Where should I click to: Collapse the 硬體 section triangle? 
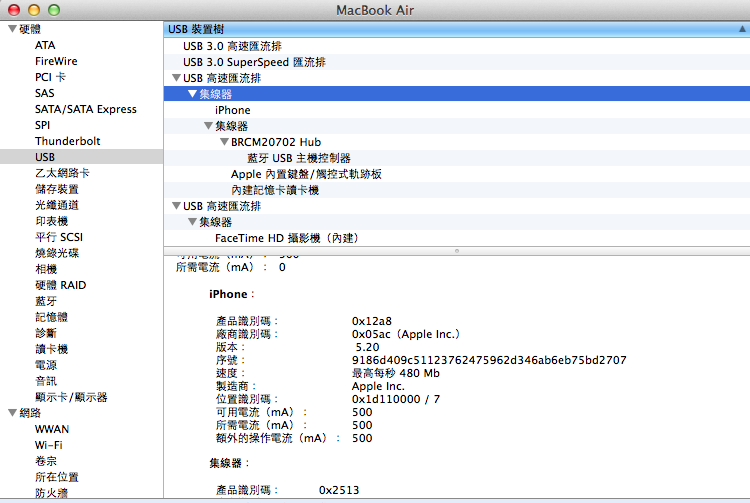(12, 29)
